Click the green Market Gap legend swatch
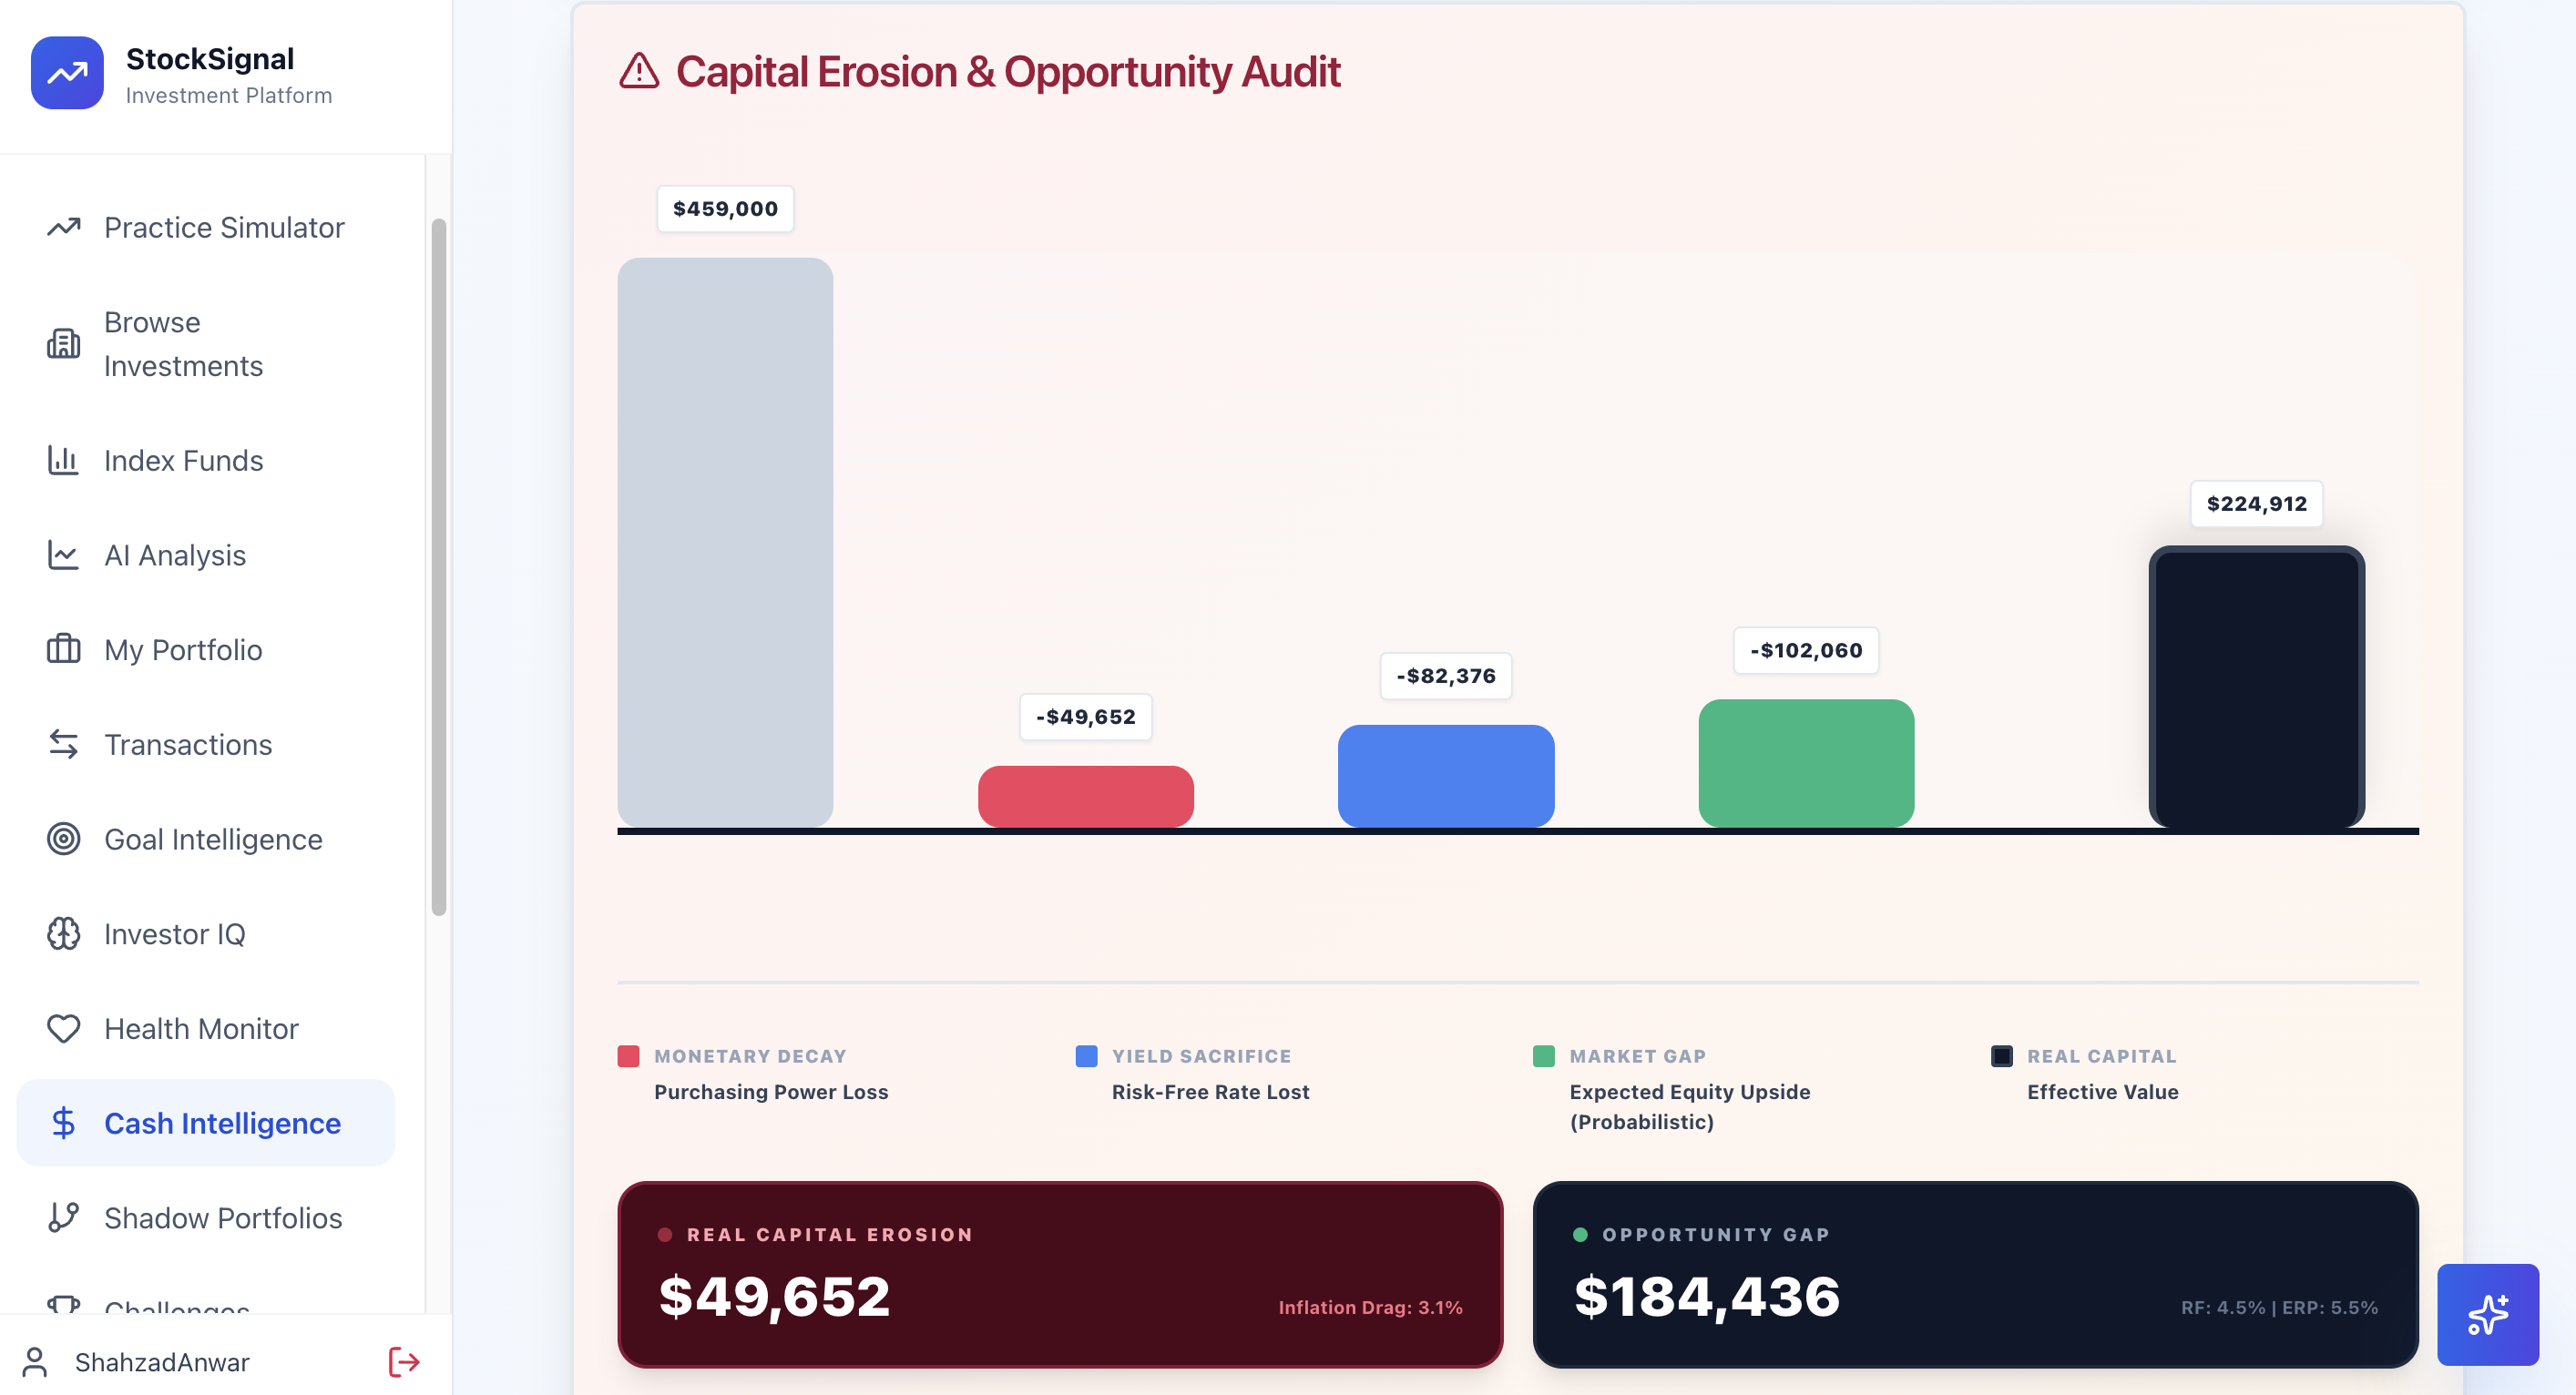 (1544, 1056)
